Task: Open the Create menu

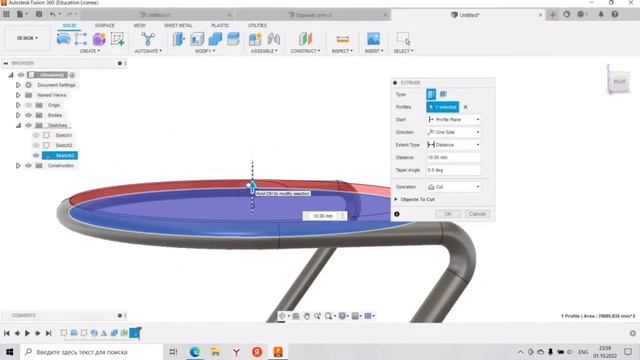Action: pyautogui.click(x=90, y=51)
